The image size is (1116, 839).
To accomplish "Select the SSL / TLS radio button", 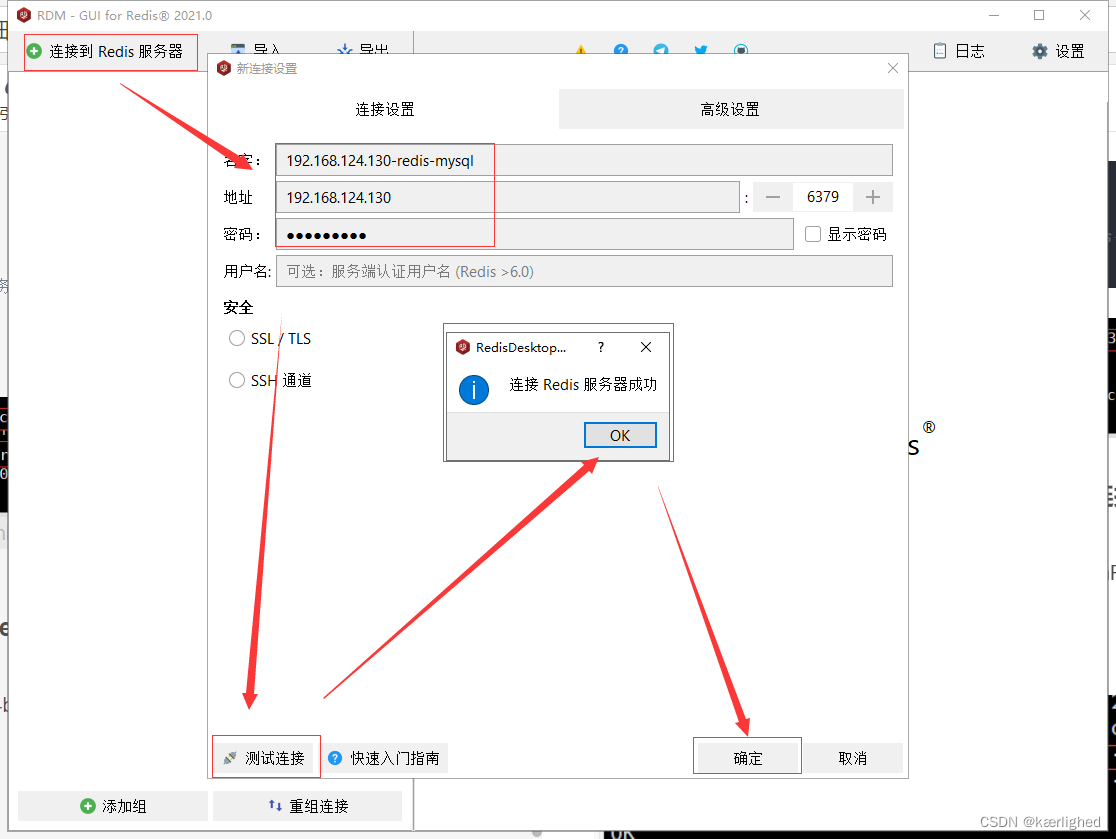I will point(236,338).
